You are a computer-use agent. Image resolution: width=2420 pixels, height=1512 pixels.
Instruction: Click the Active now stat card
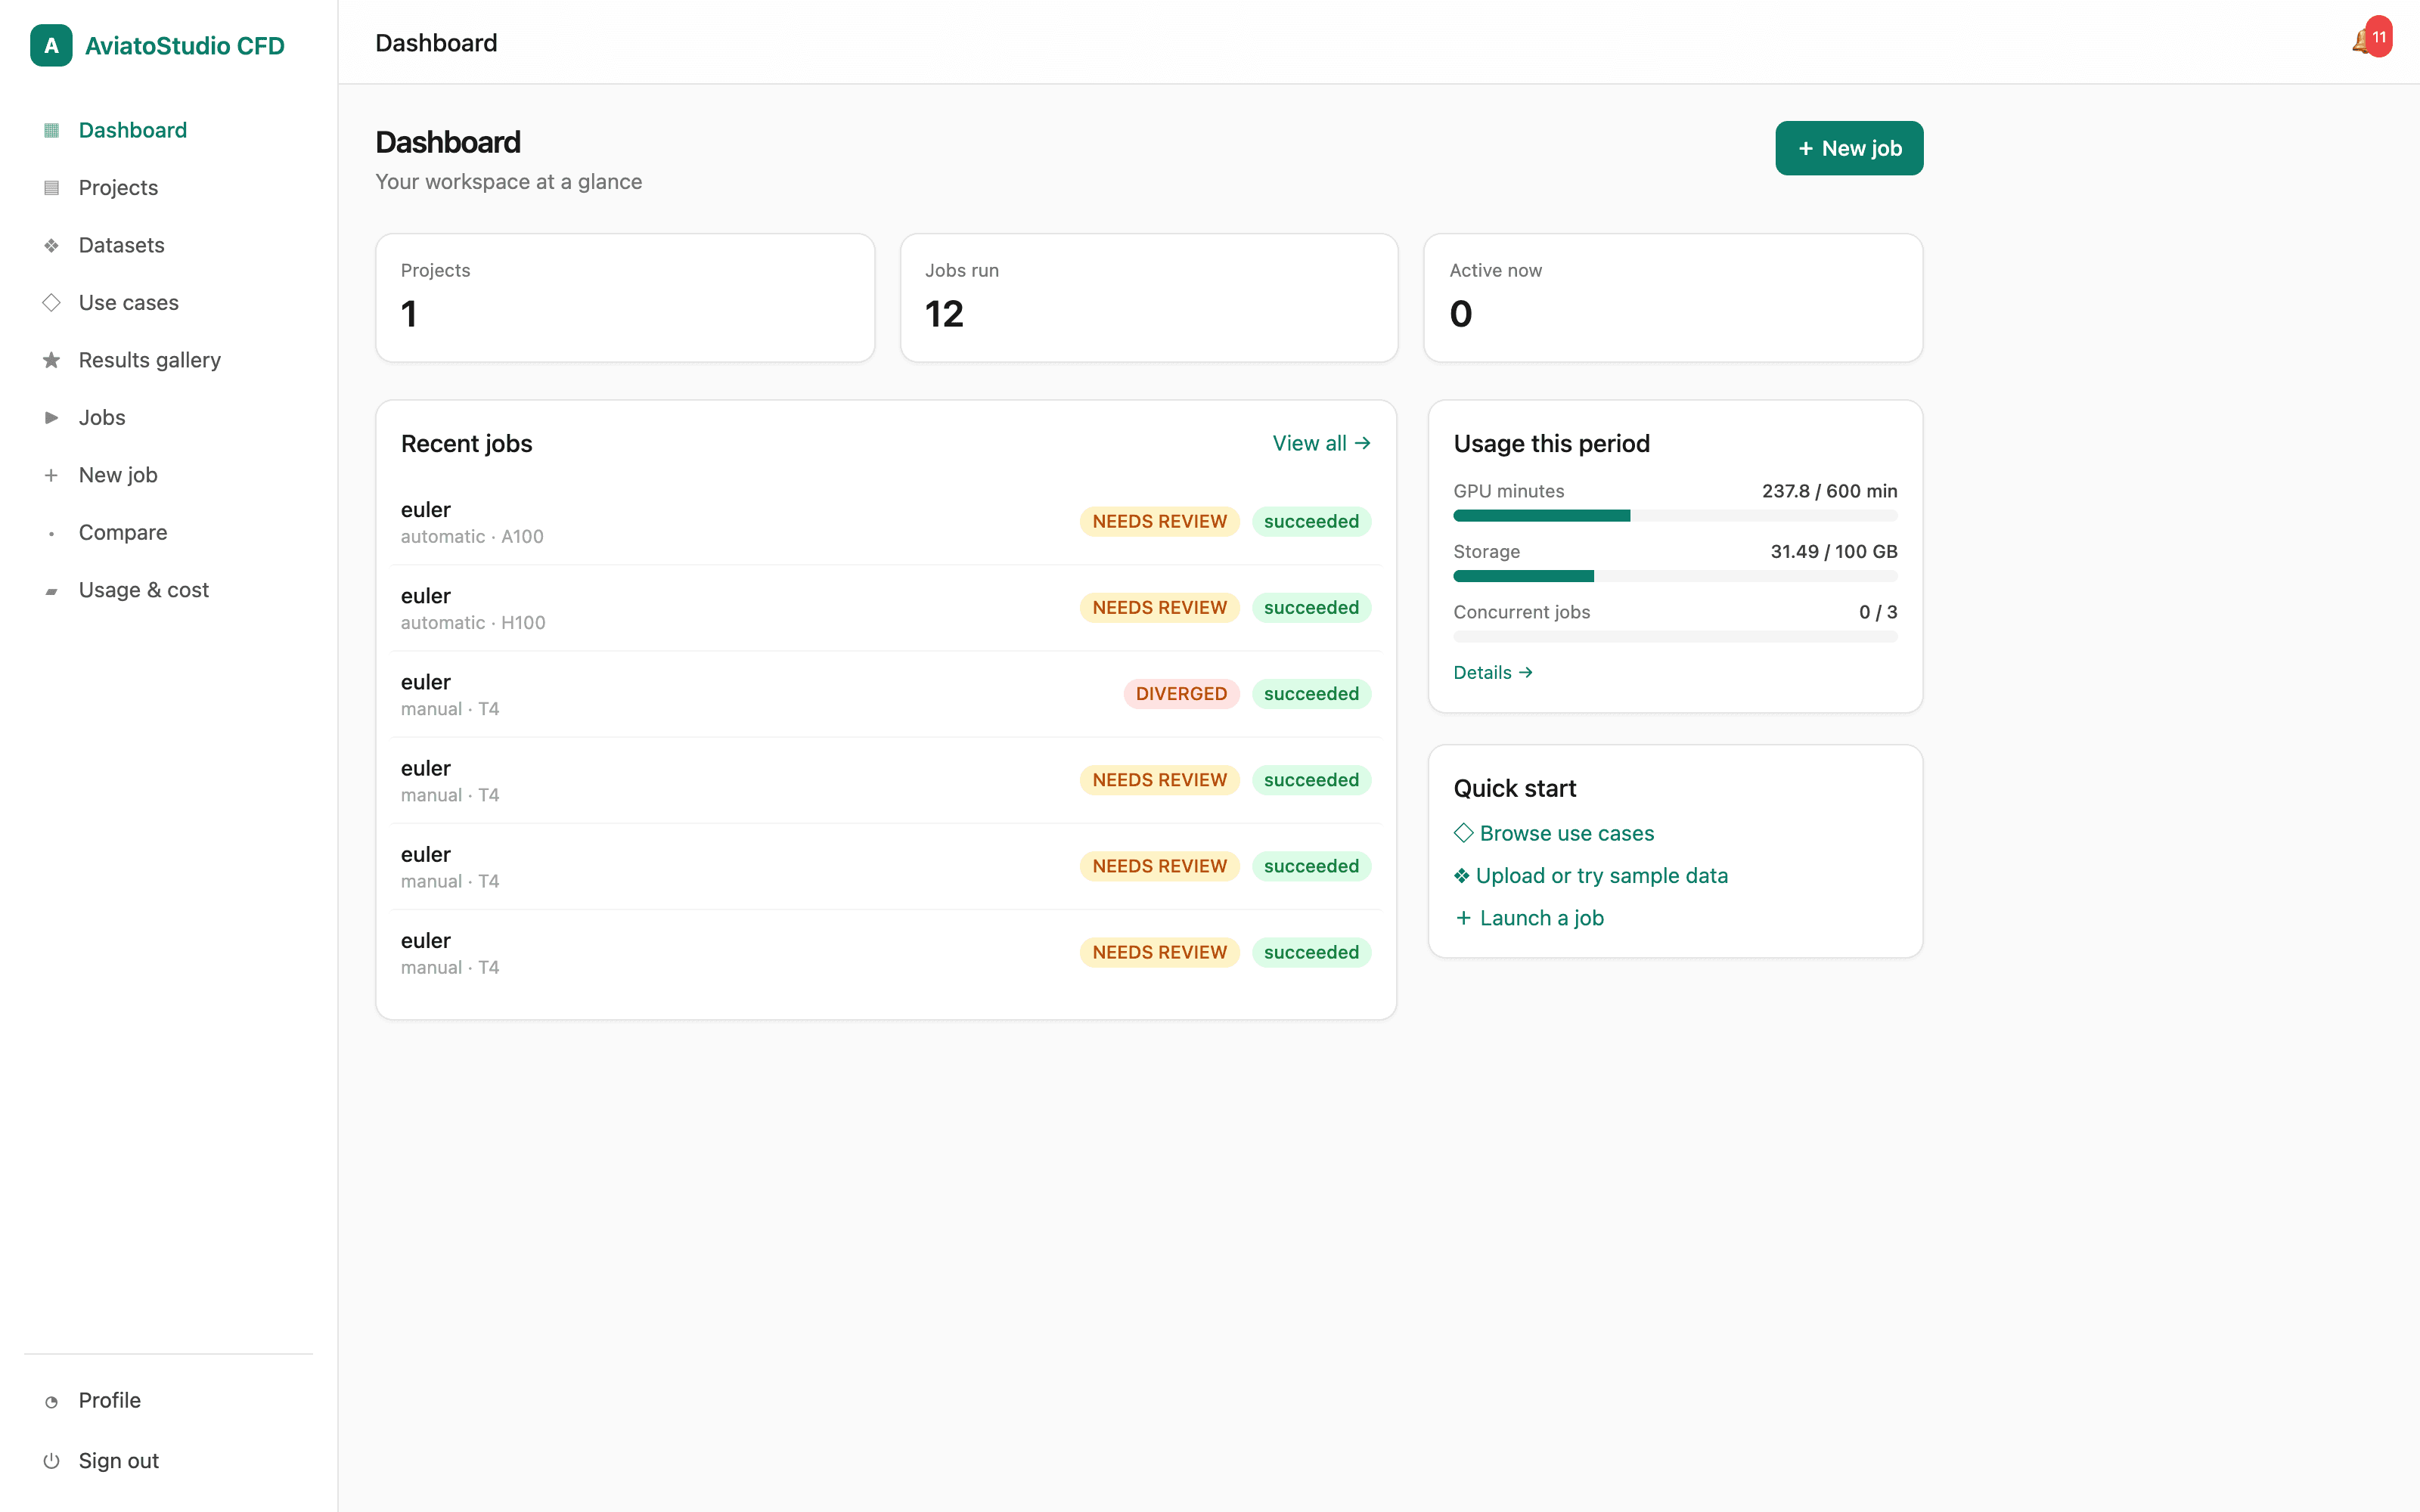pos(1673,298)
